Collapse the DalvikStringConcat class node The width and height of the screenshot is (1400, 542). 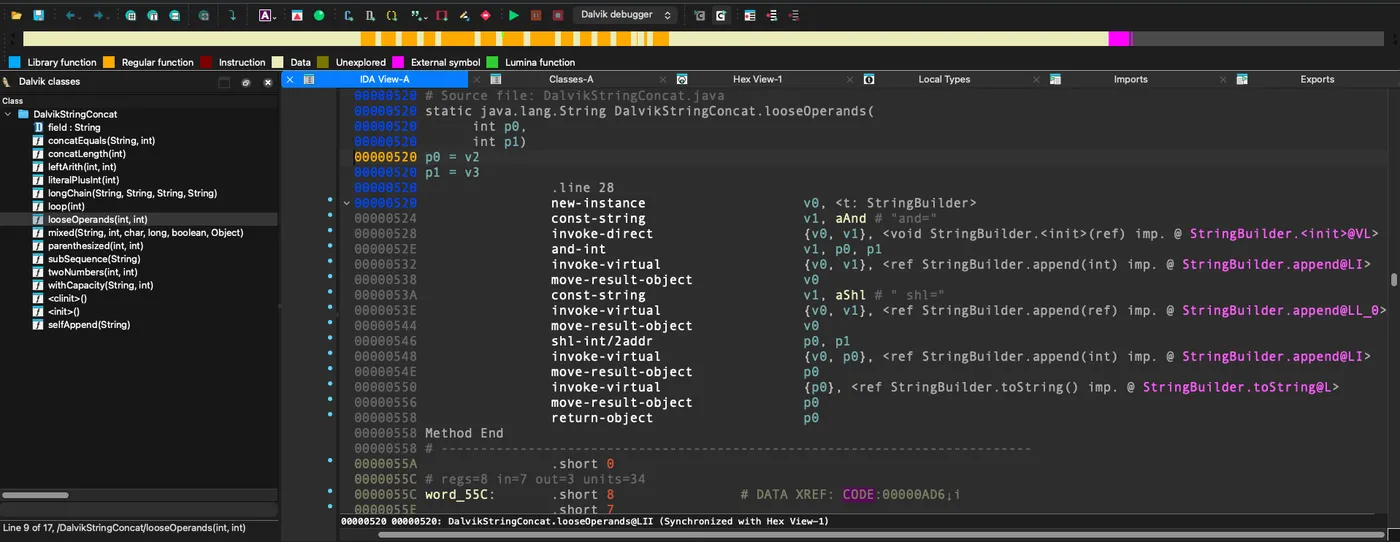(9, 114)
